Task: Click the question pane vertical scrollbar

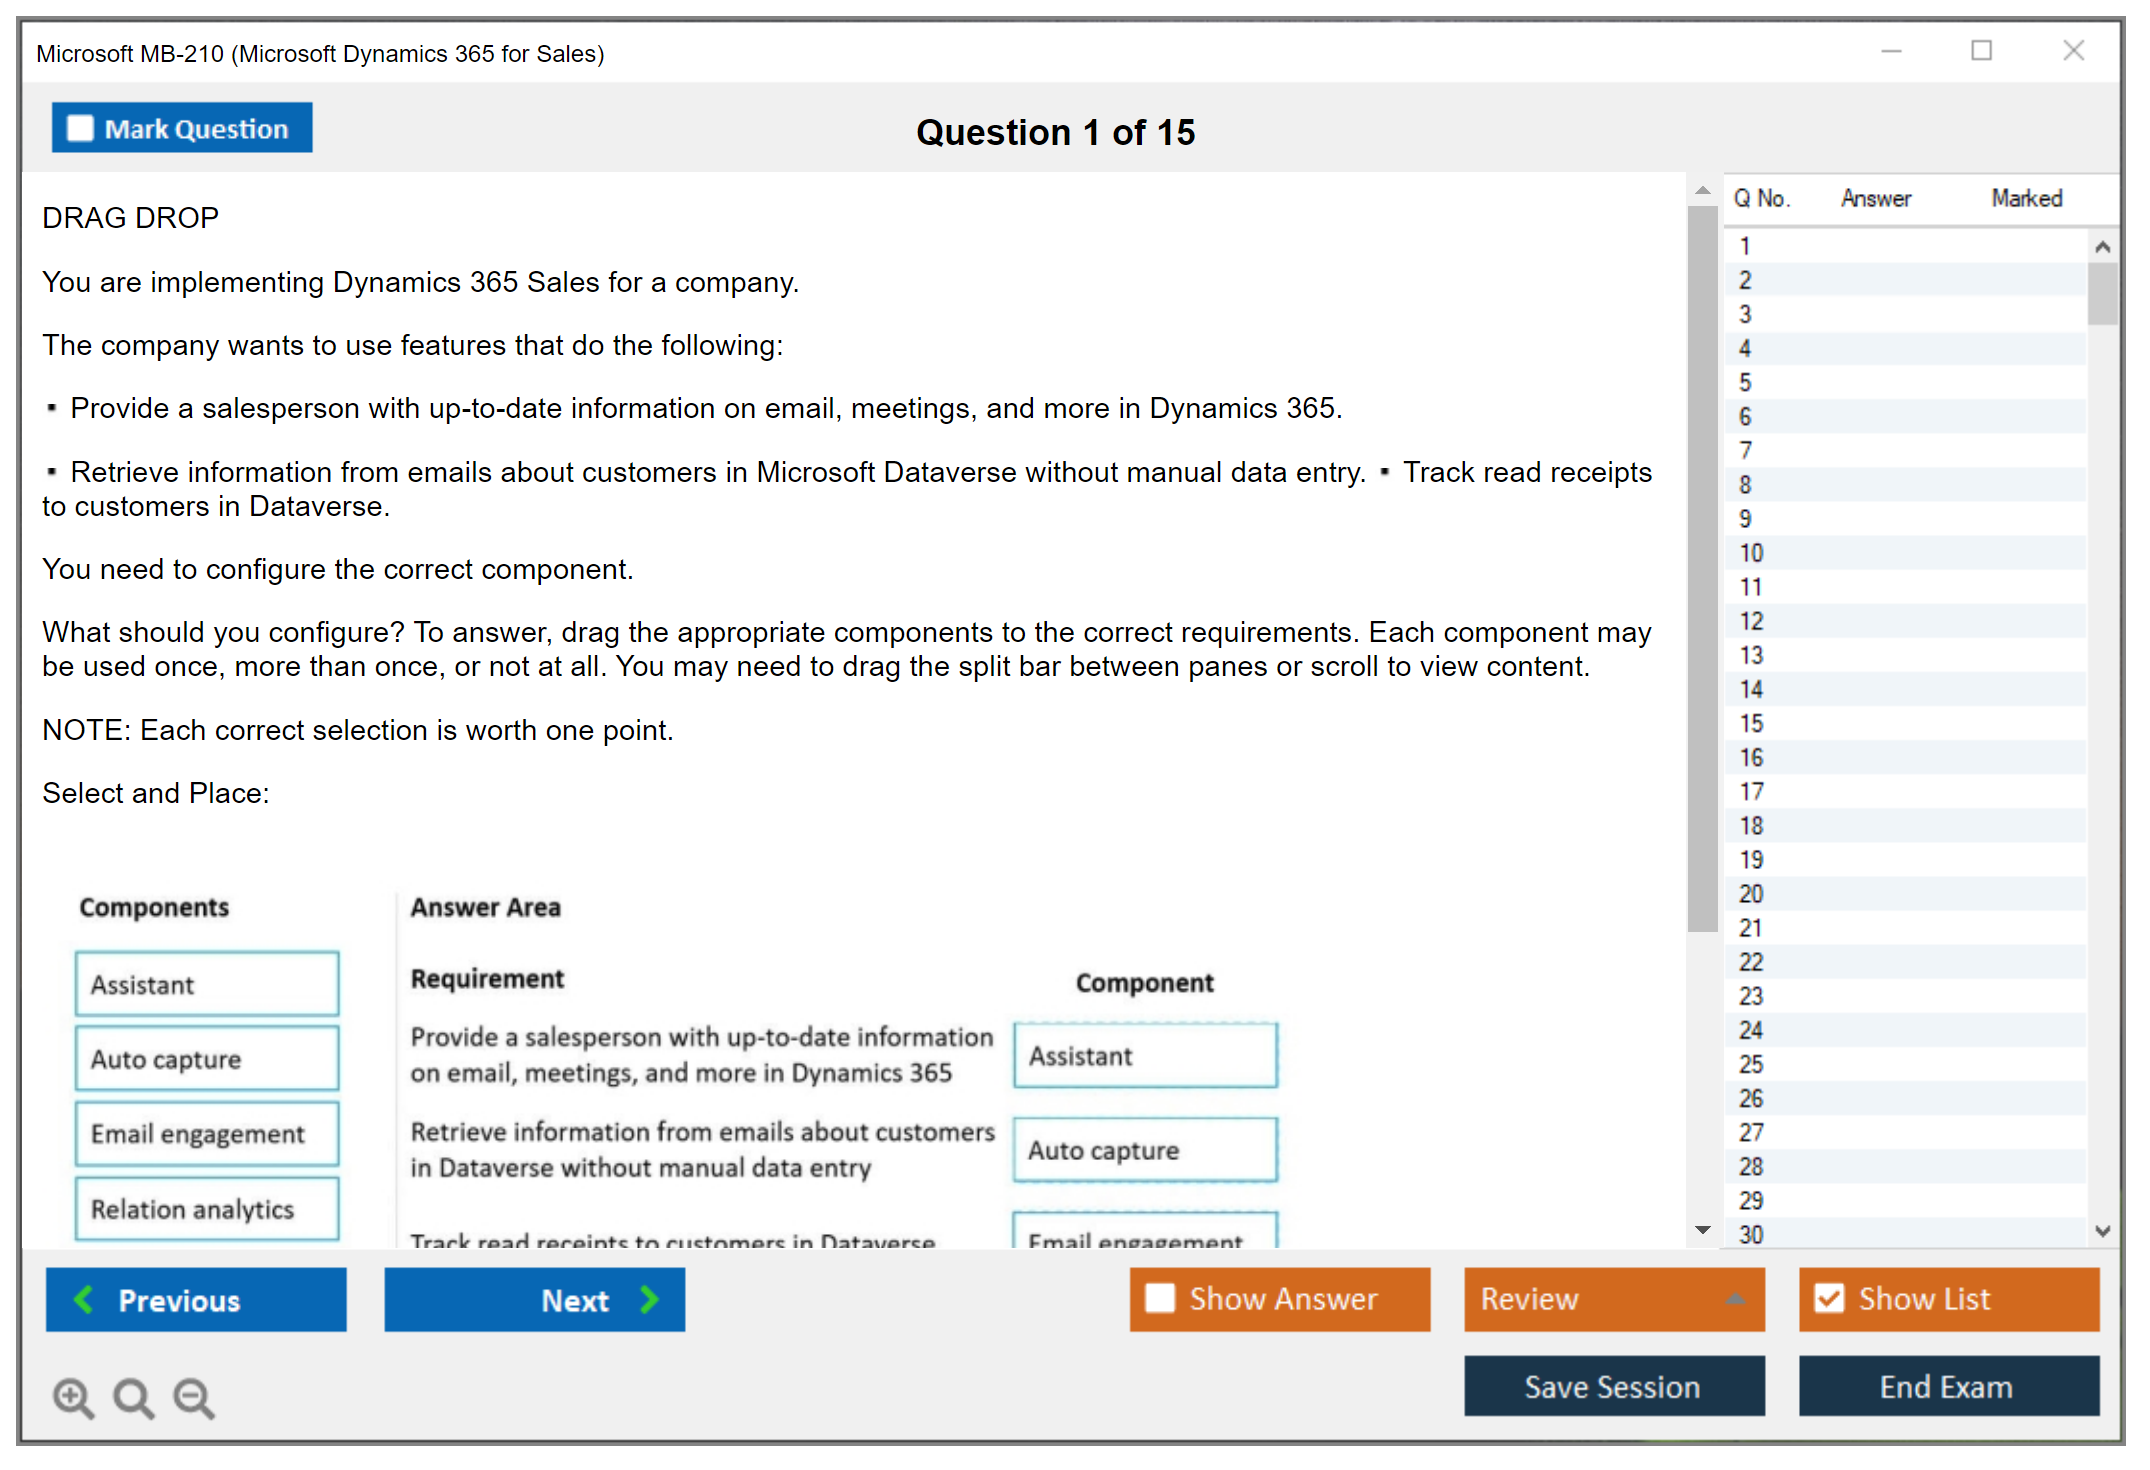Action: coord(1702,570)
